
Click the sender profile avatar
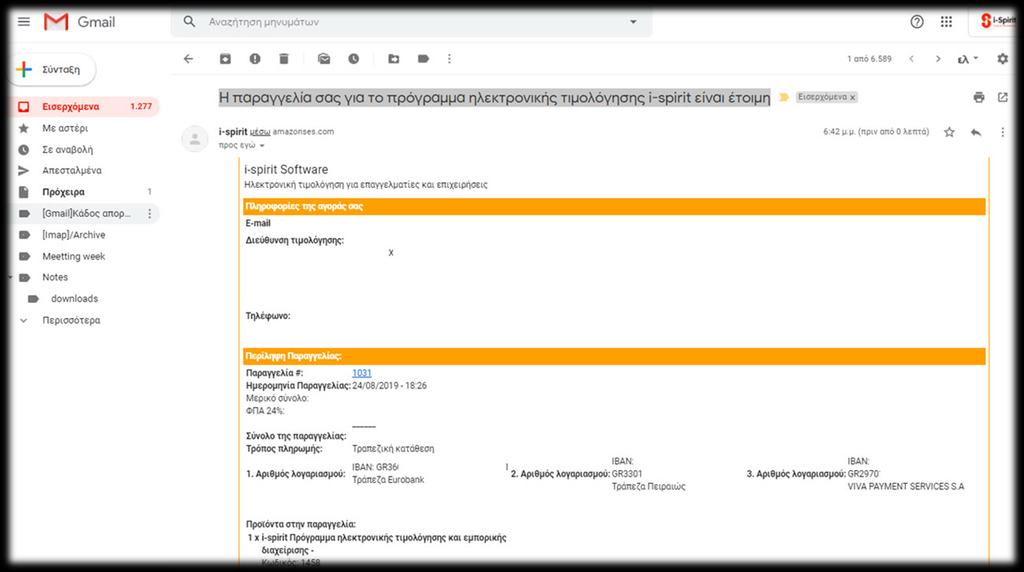tap(195, 138)
